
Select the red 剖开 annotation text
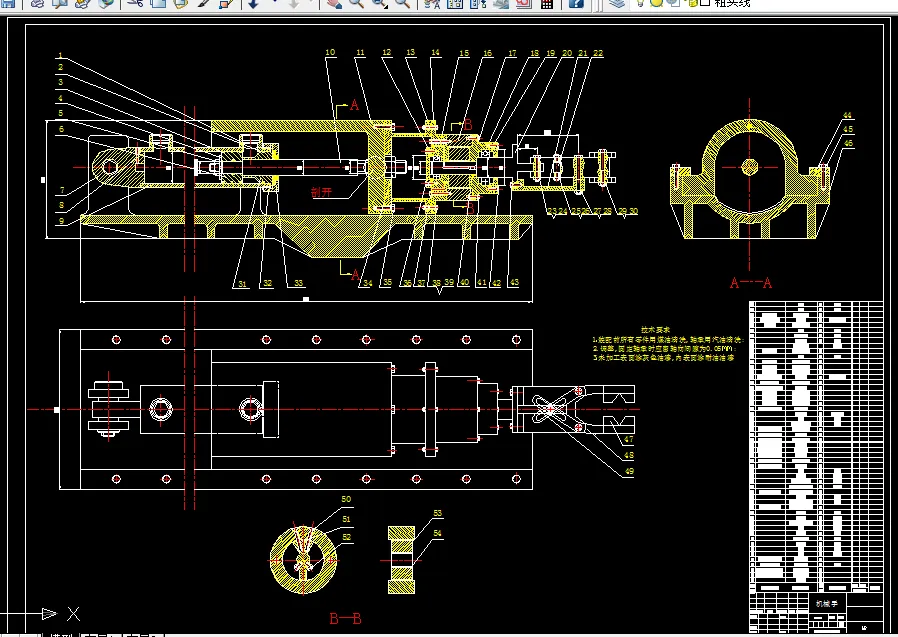[x=321, y=191]
